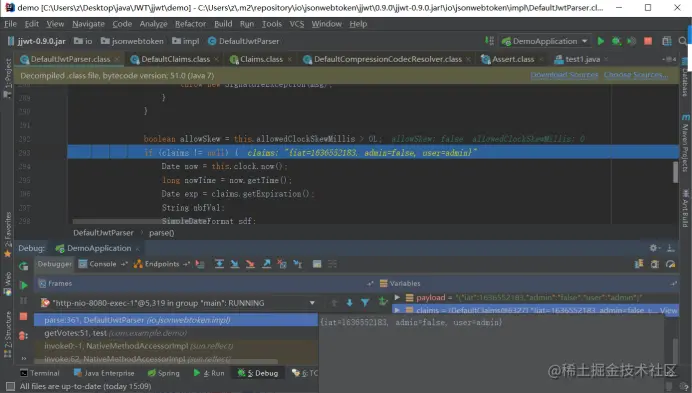This screenshot has height=393, width=692.
Task: Open the Evaluate Expression calculator icon
Action: coord(317,264)
